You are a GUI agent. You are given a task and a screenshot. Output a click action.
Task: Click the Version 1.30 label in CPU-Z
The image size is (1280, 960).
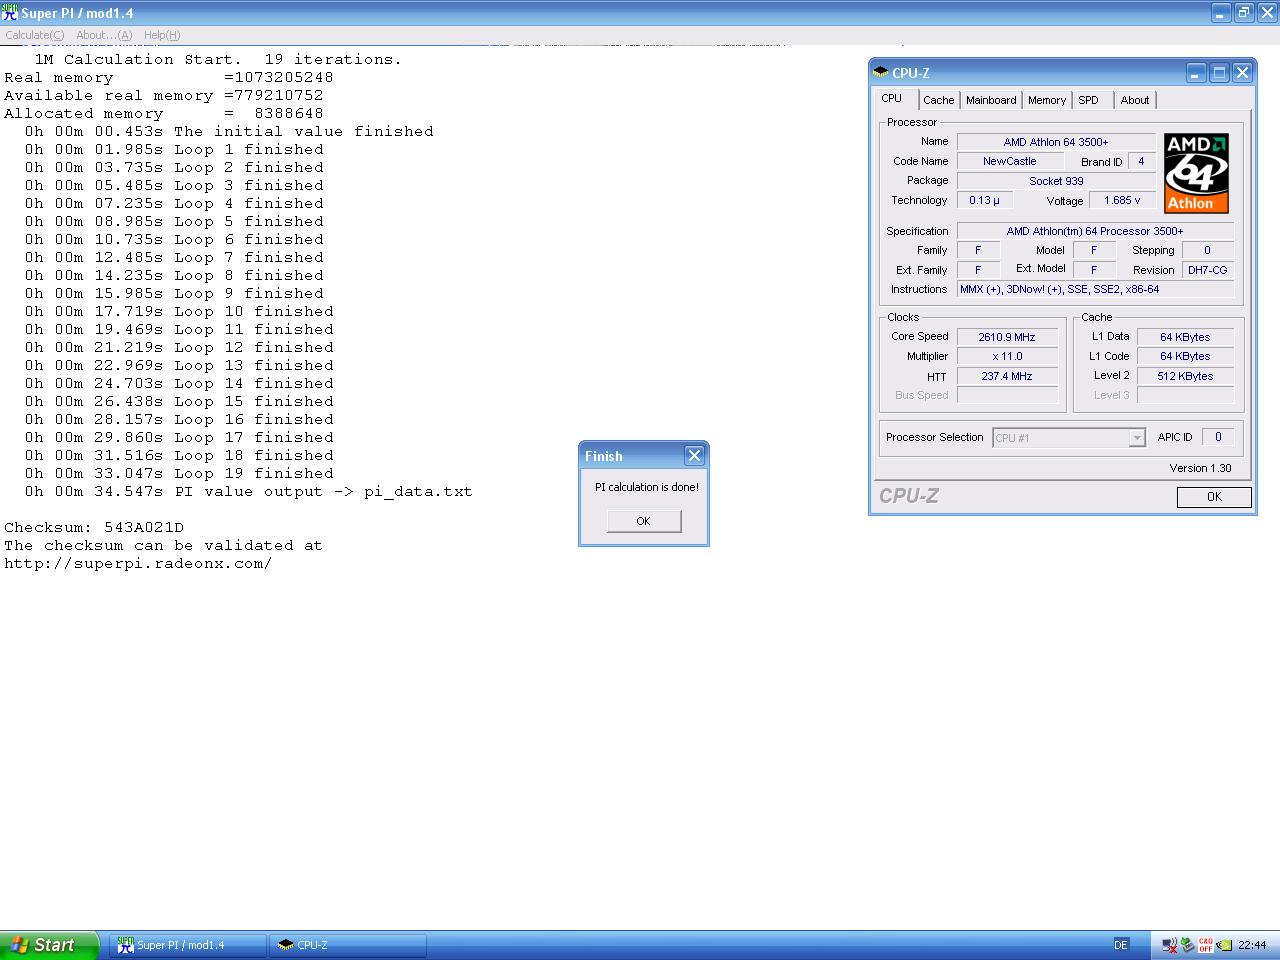click(1200, 468)
